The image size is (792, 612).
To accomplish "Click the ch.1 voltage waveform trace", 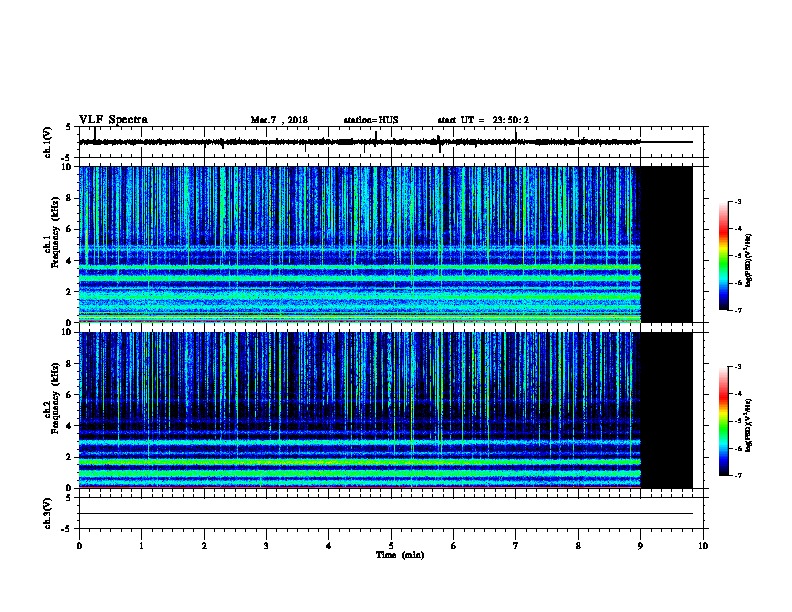I will (x=360, y=142).
